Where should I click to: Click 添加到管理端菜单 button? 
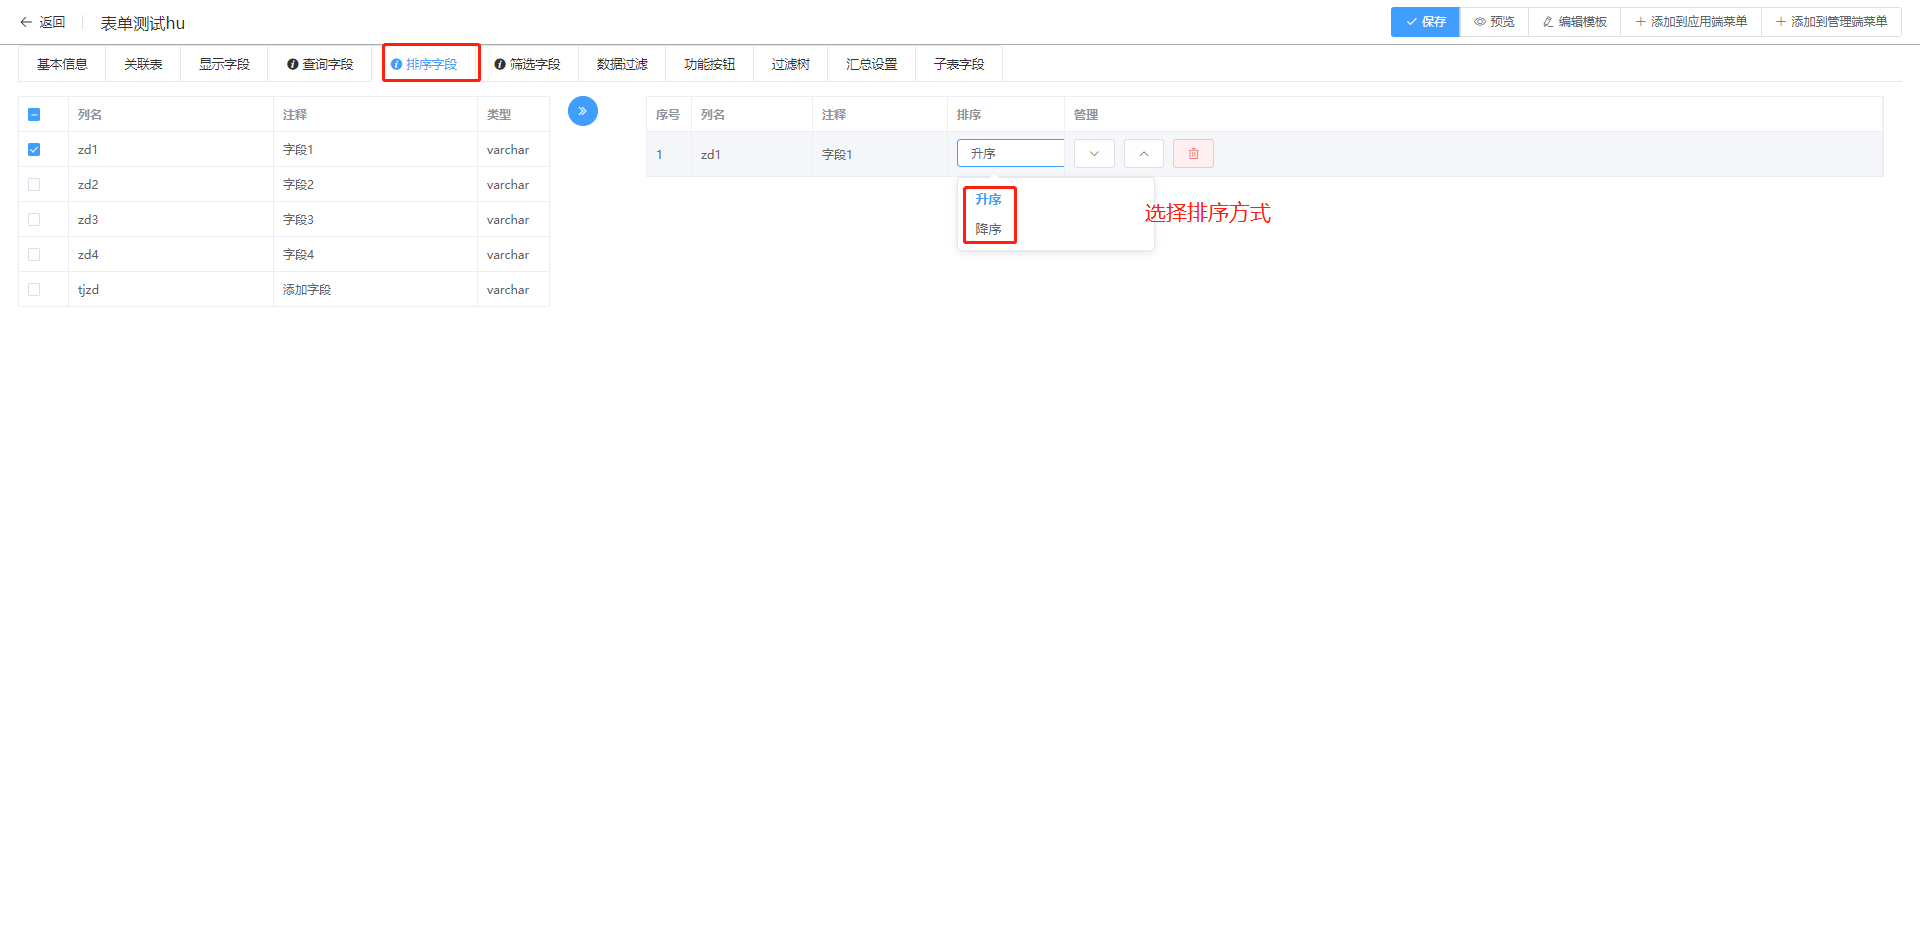coord(1831,22)
